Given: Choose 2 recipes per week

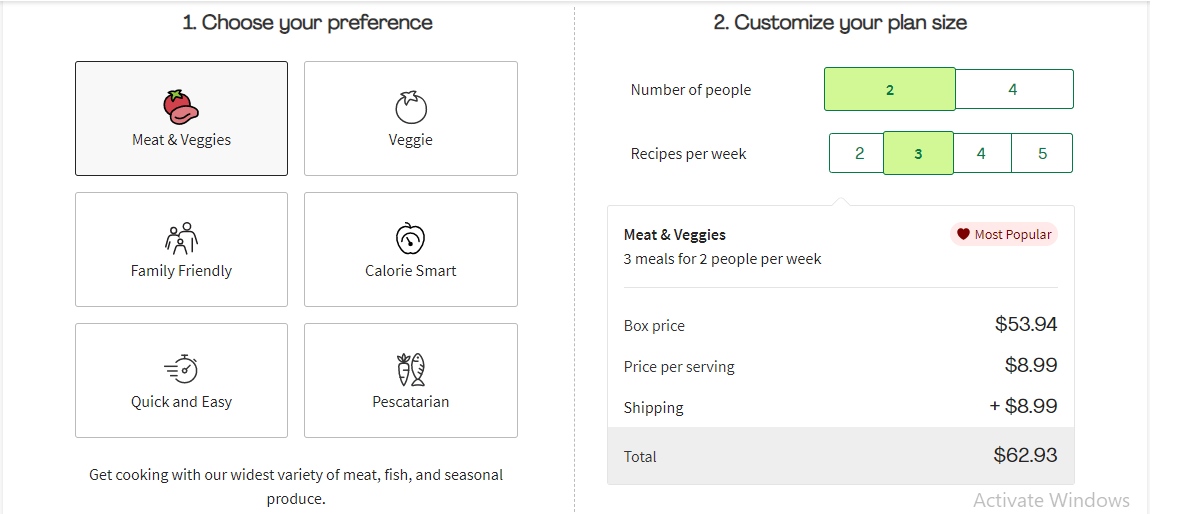Looking at the screenshot, I should (859, 153).
